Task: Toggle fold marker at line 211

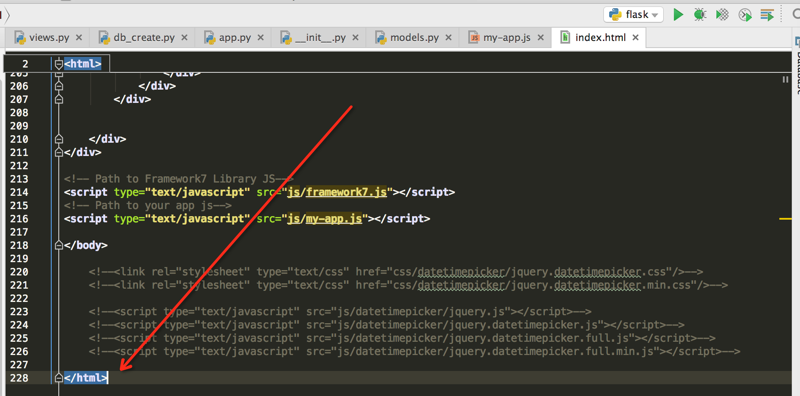Action: point(59,152)
